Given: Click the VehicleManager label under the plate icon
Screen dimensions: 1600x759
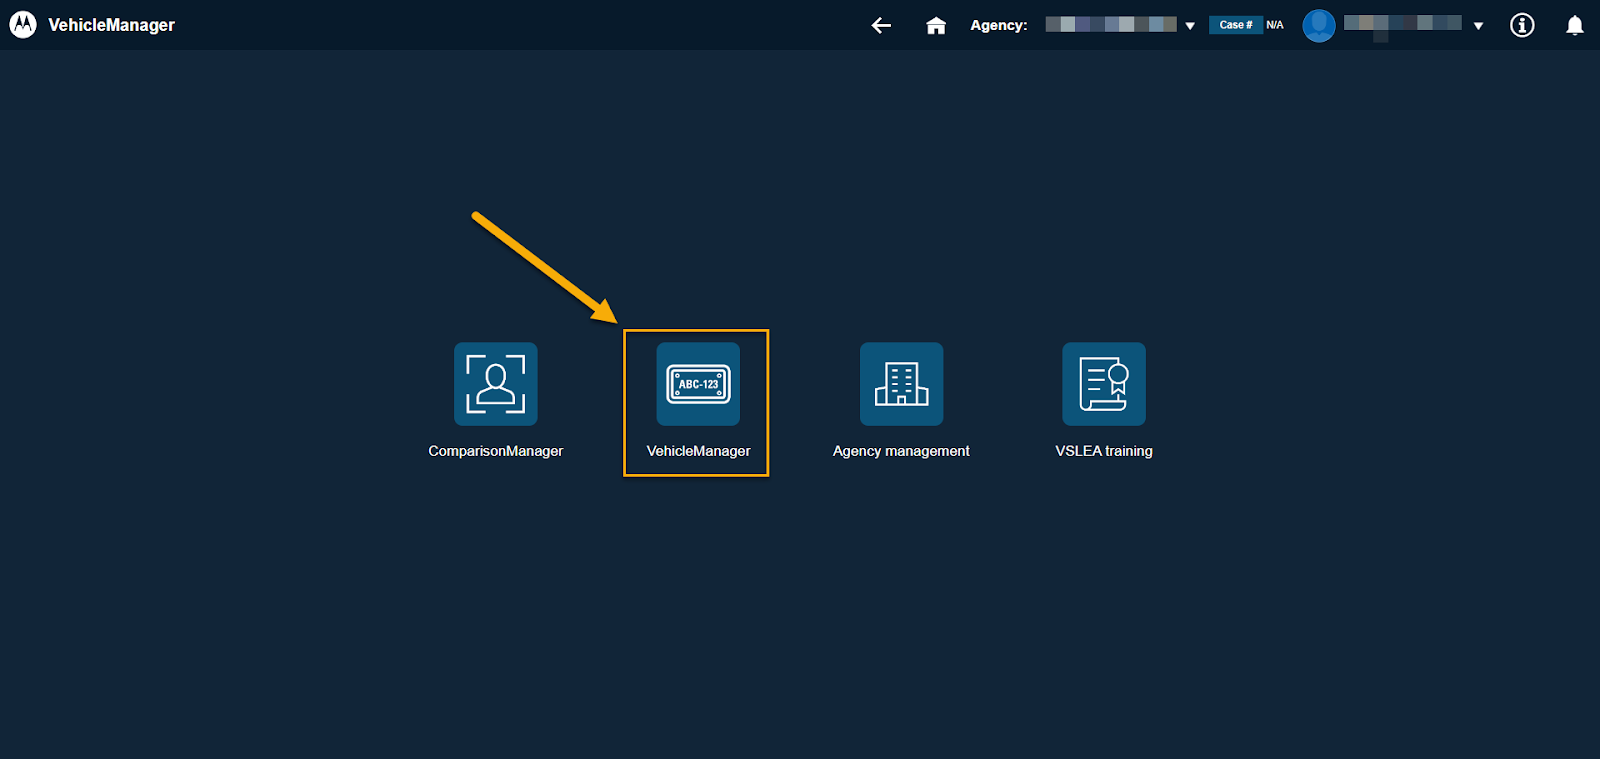Looking at the screenshot, I should 698,451.
